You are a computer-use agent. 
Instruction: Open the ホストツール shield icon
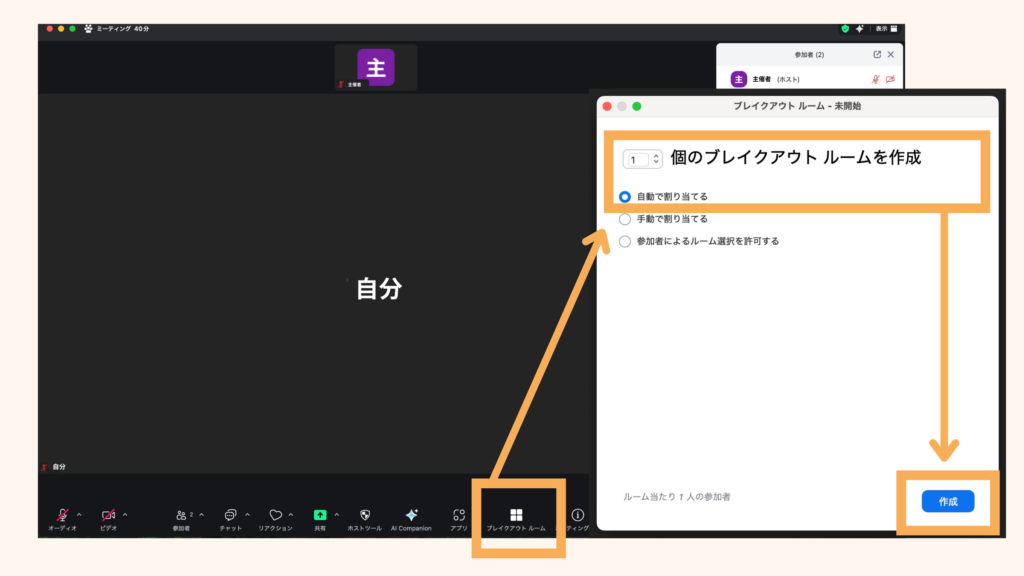coord(364,513)
